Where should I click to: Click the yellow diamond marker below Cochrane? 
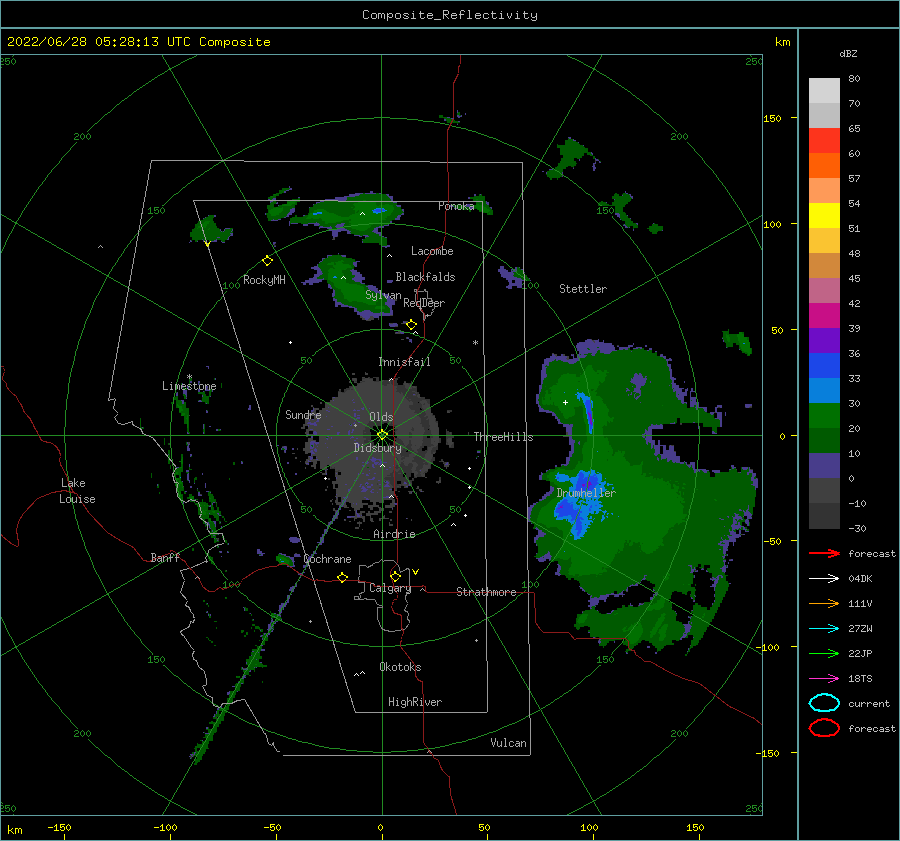pyautogui.click(x=342, y=577)
